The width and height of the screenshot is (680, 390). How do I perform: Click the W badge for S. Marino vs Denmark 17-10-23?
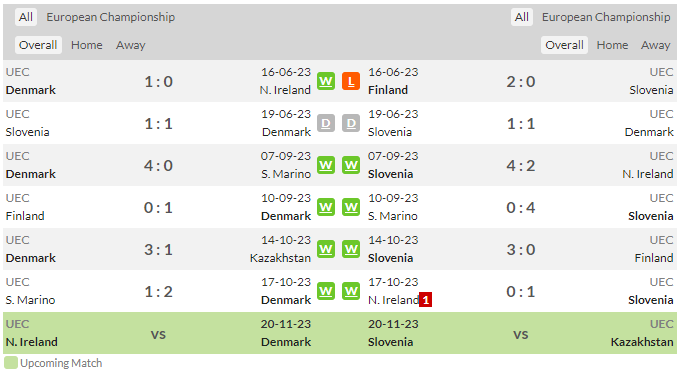(326, 291)
